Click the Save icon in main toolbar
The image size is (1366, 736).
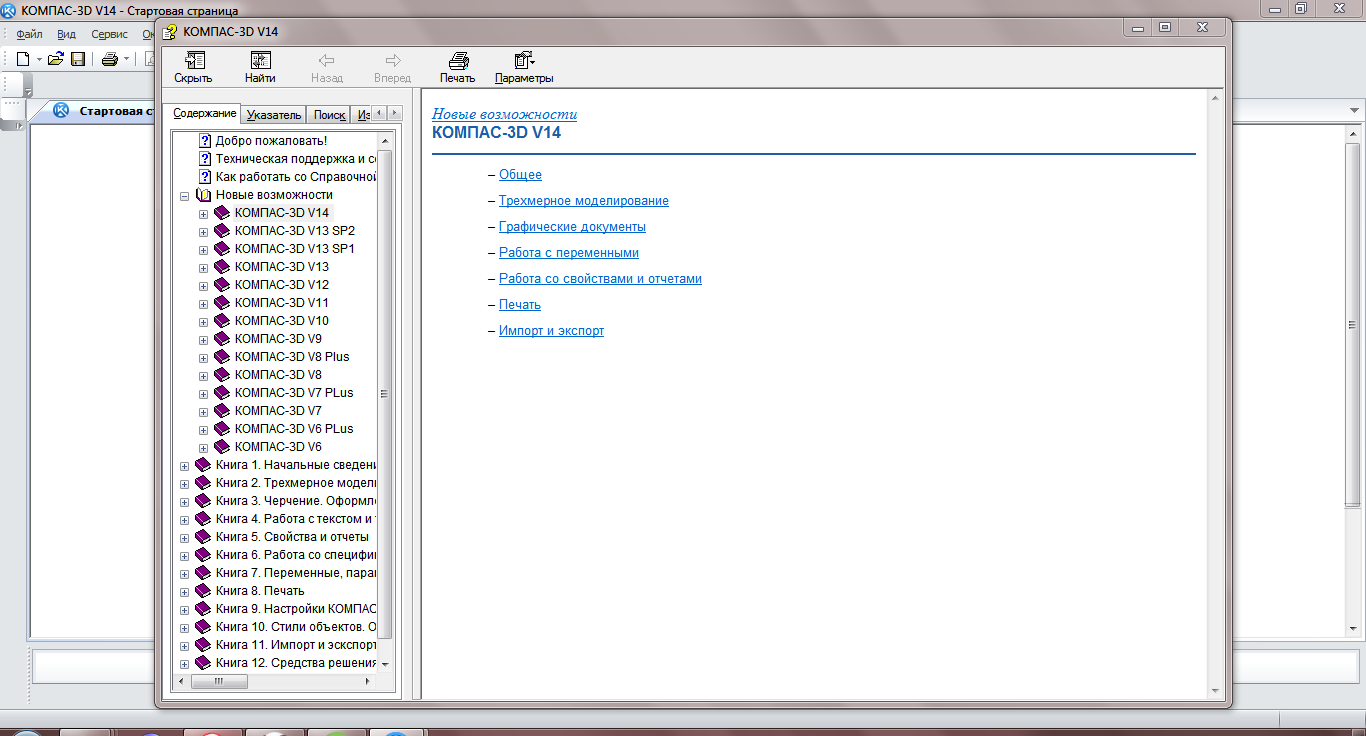point(78,59)
